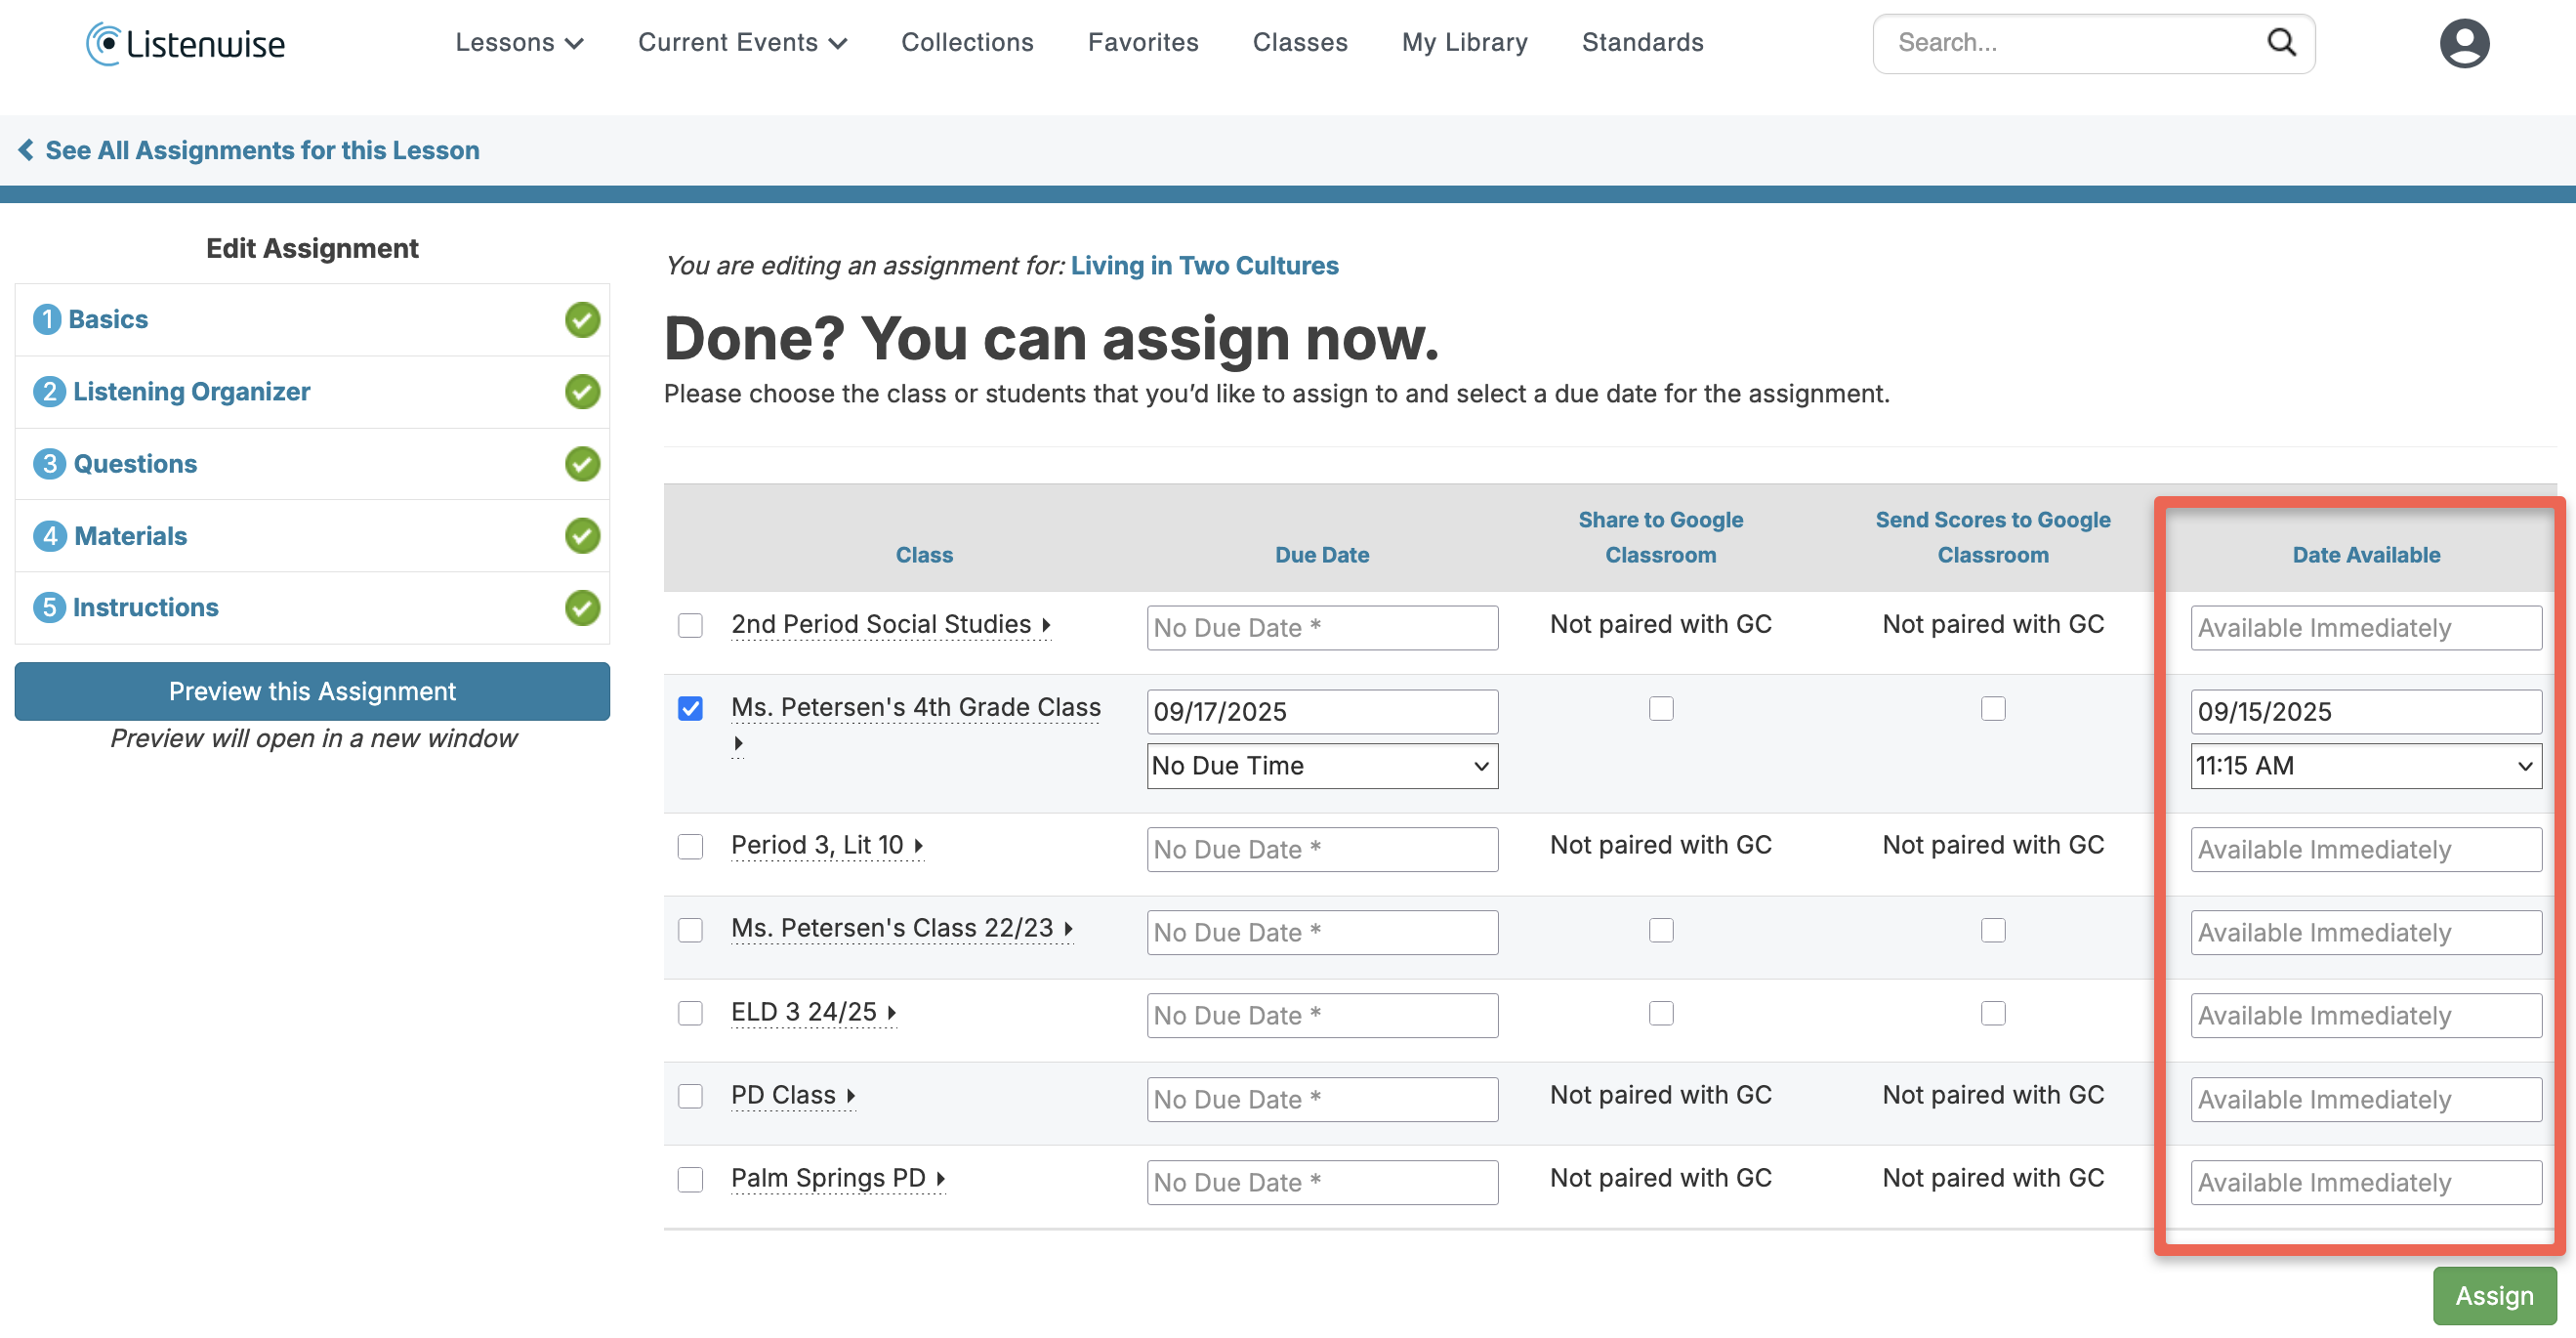2576x1338 pixels.
Task: Click the Due Date column header
Action: (1322, 555)
